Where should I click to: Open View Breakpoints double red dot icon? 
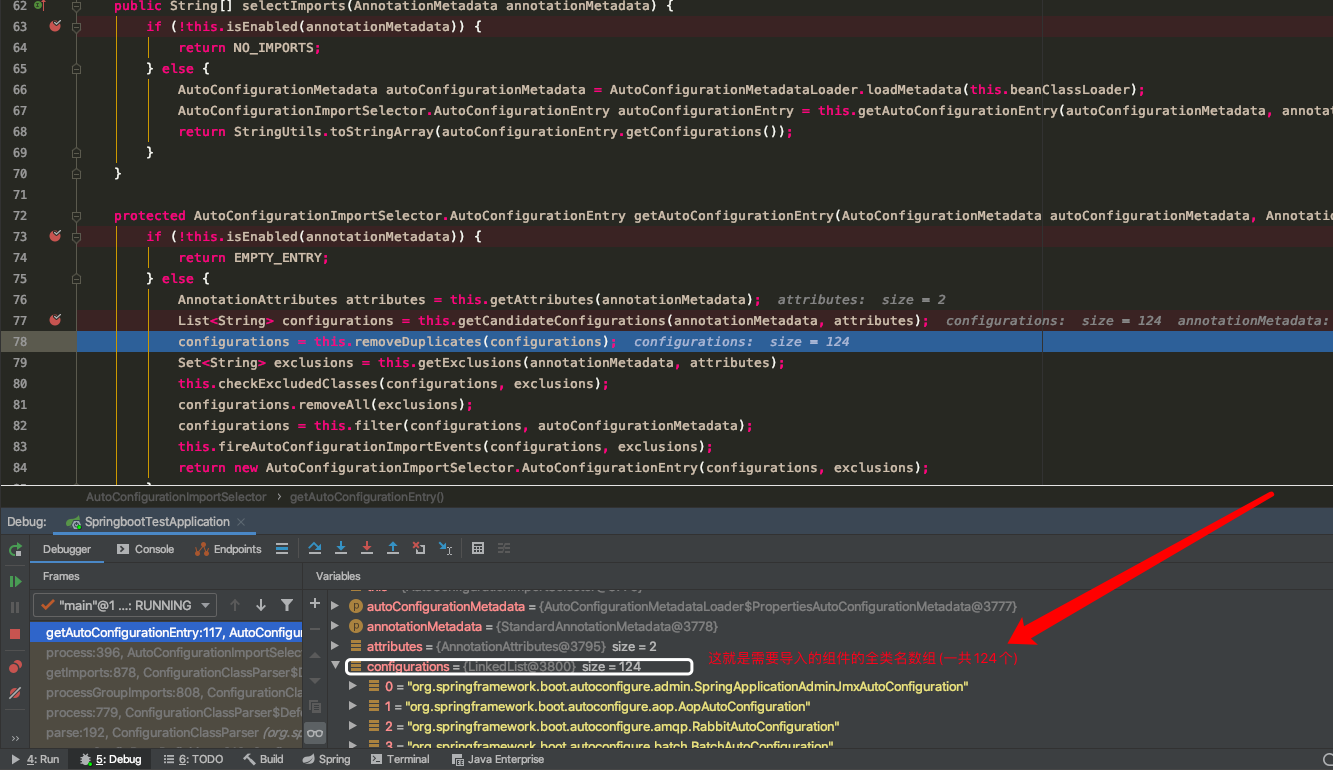pos(15,666)
